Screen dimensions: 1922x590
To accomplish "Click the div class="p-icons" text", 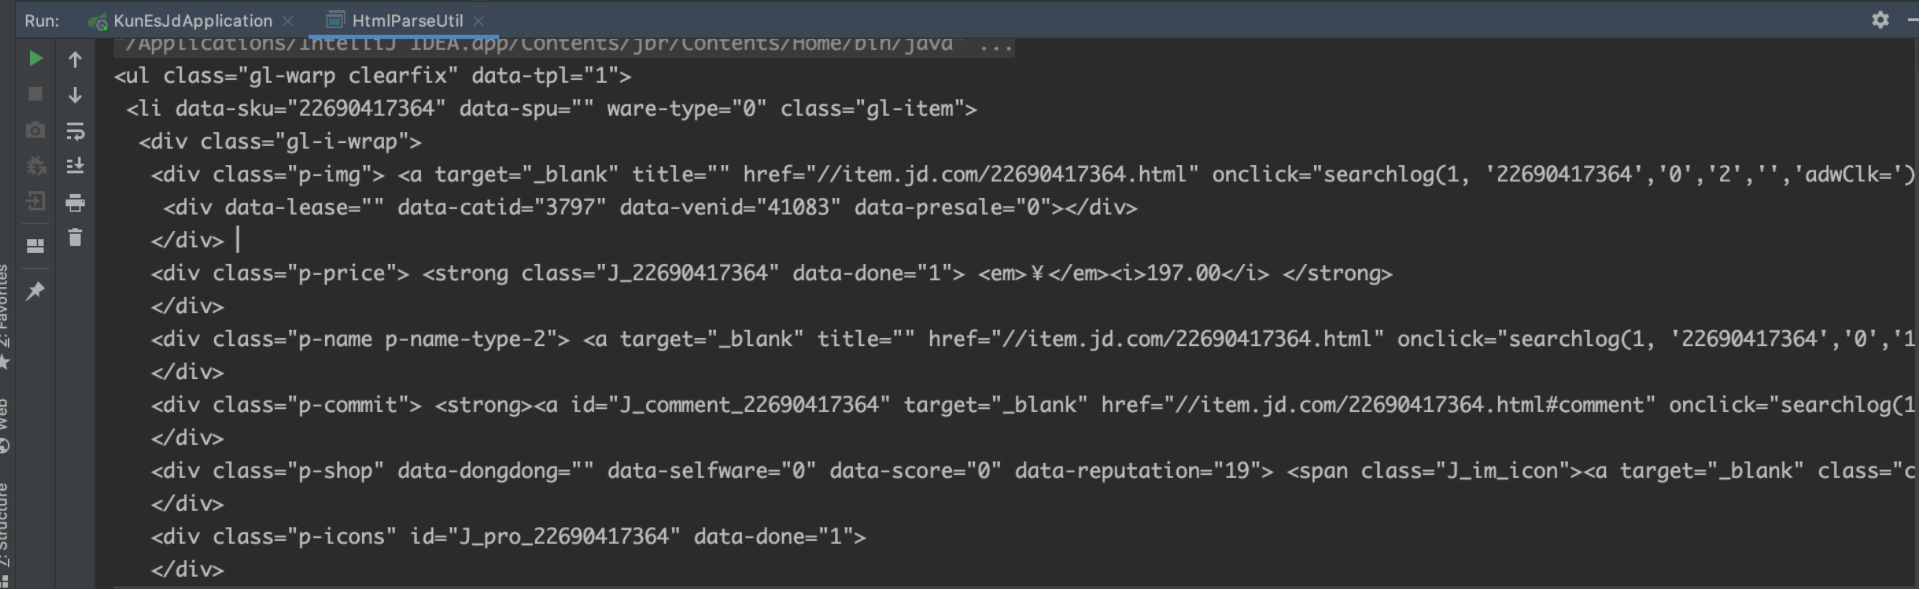I will (x=273, y=537).
